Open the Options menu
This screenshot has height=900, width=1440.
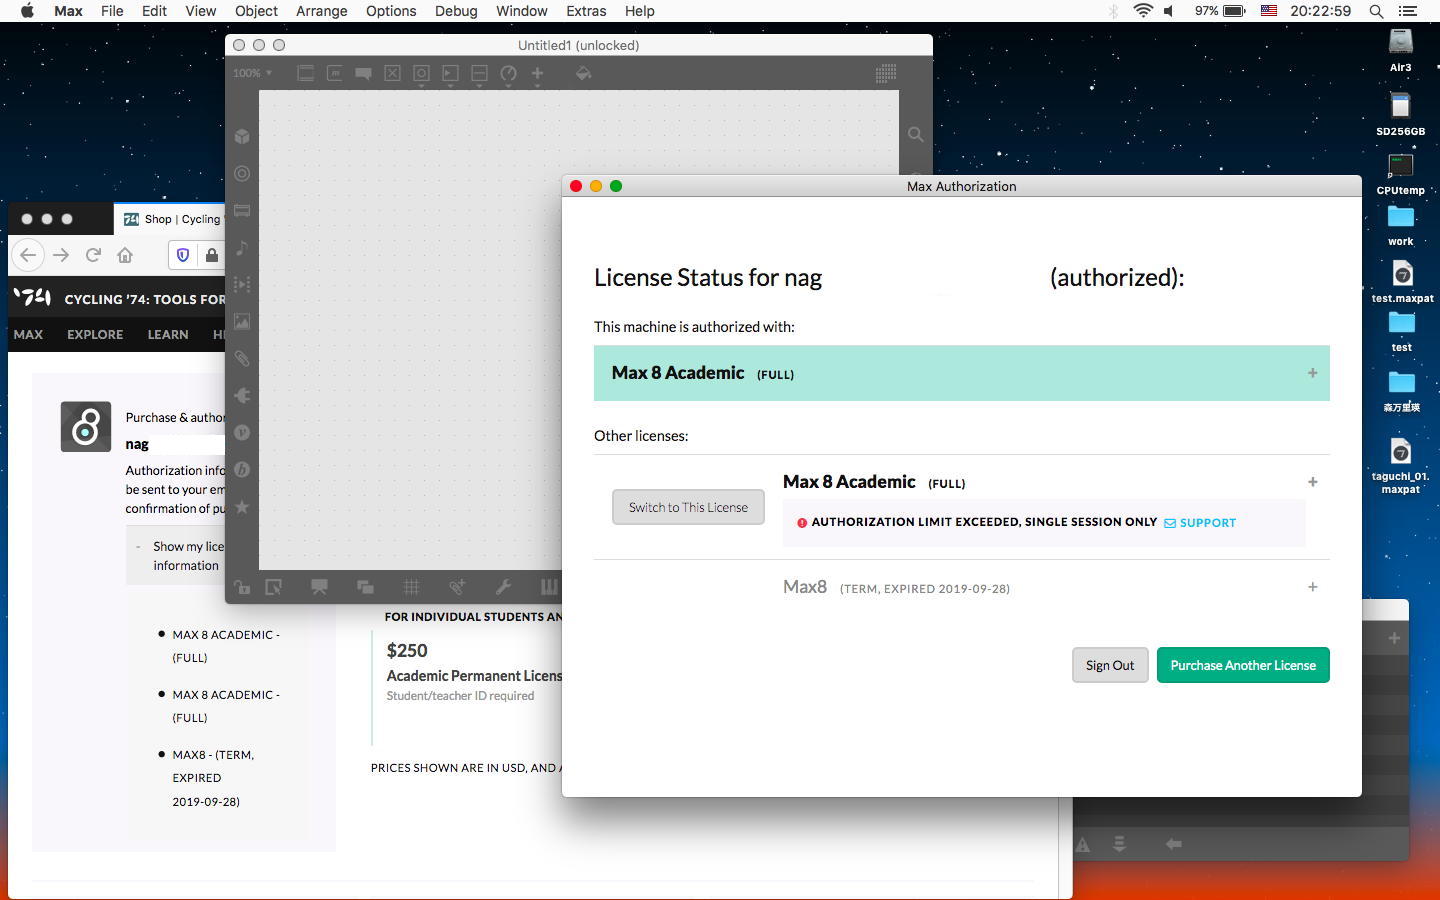click(x=391, y=11)
